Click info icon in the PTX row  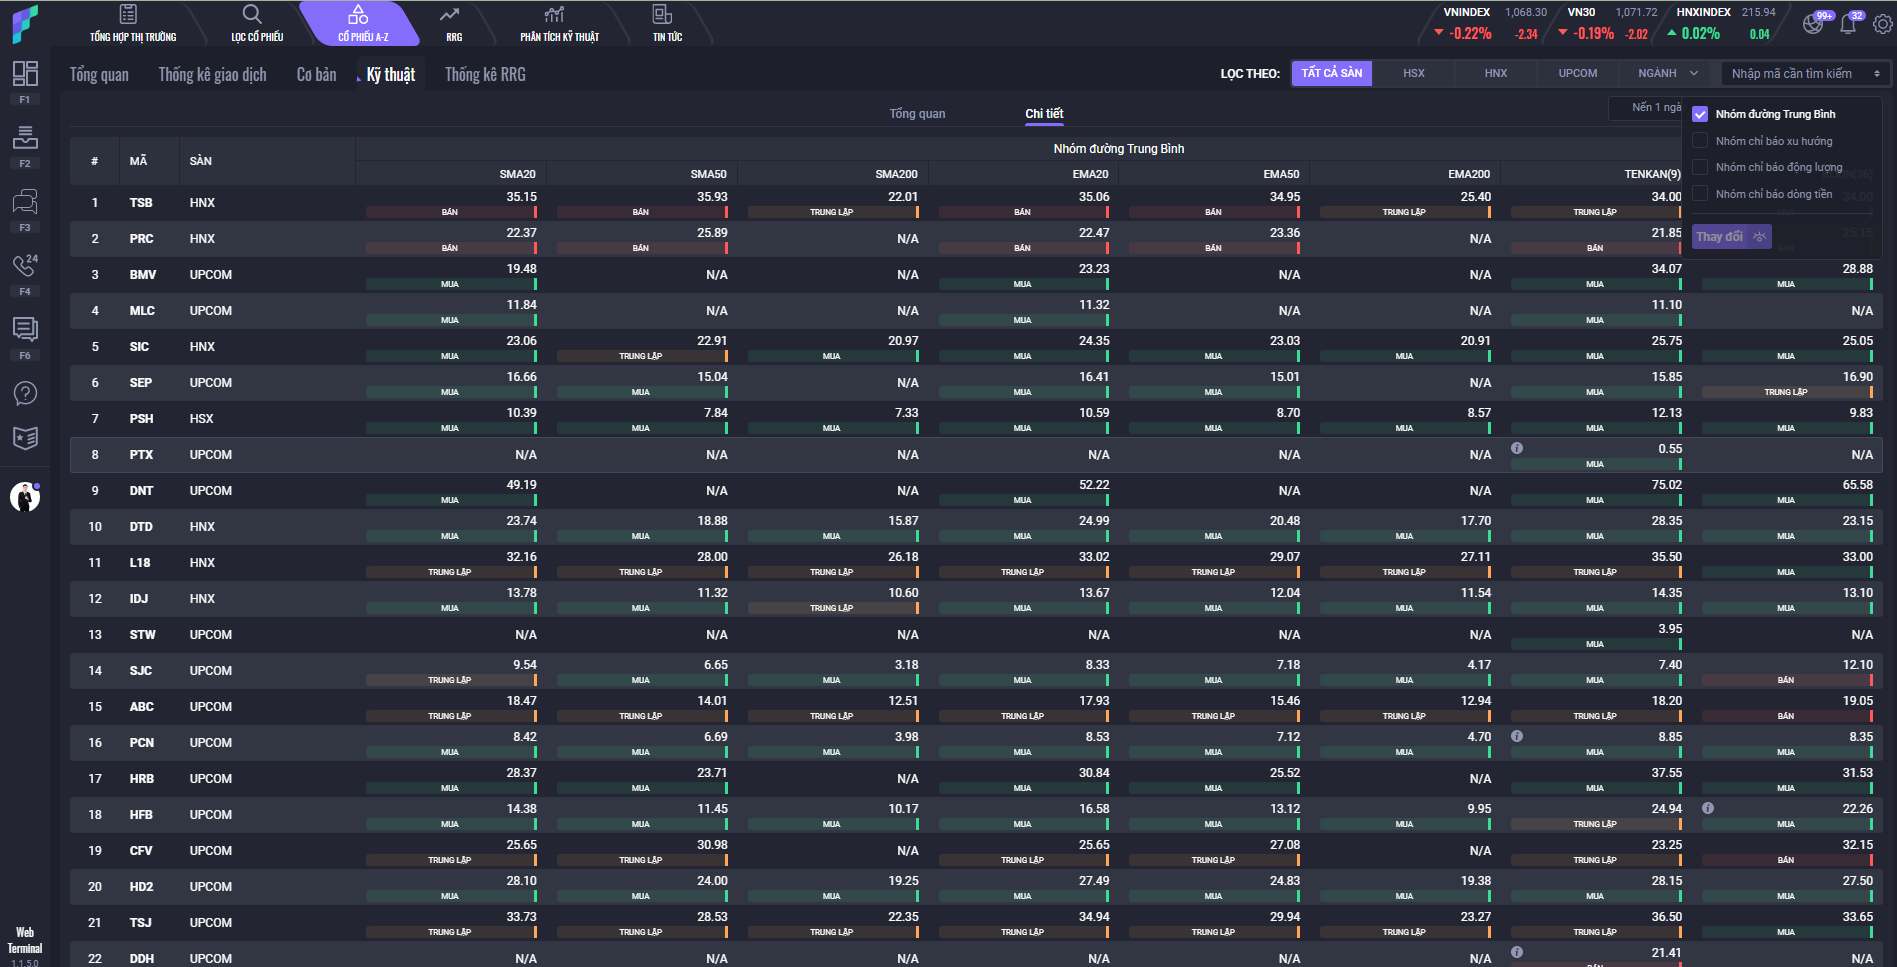(x=1517, y=448)
